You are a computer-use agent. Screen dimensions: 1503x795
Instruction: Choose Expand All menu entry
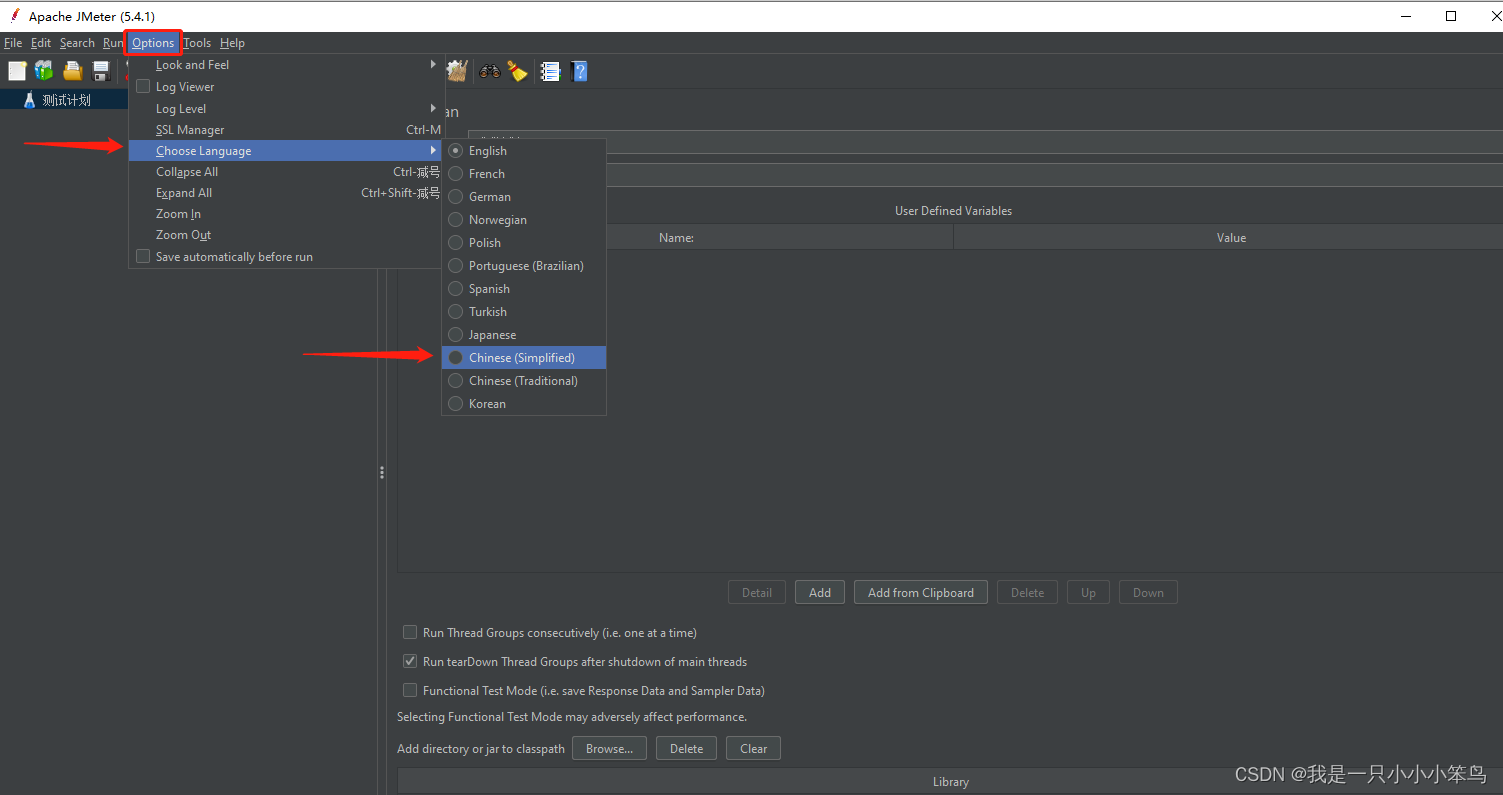[x=286, y=193]
